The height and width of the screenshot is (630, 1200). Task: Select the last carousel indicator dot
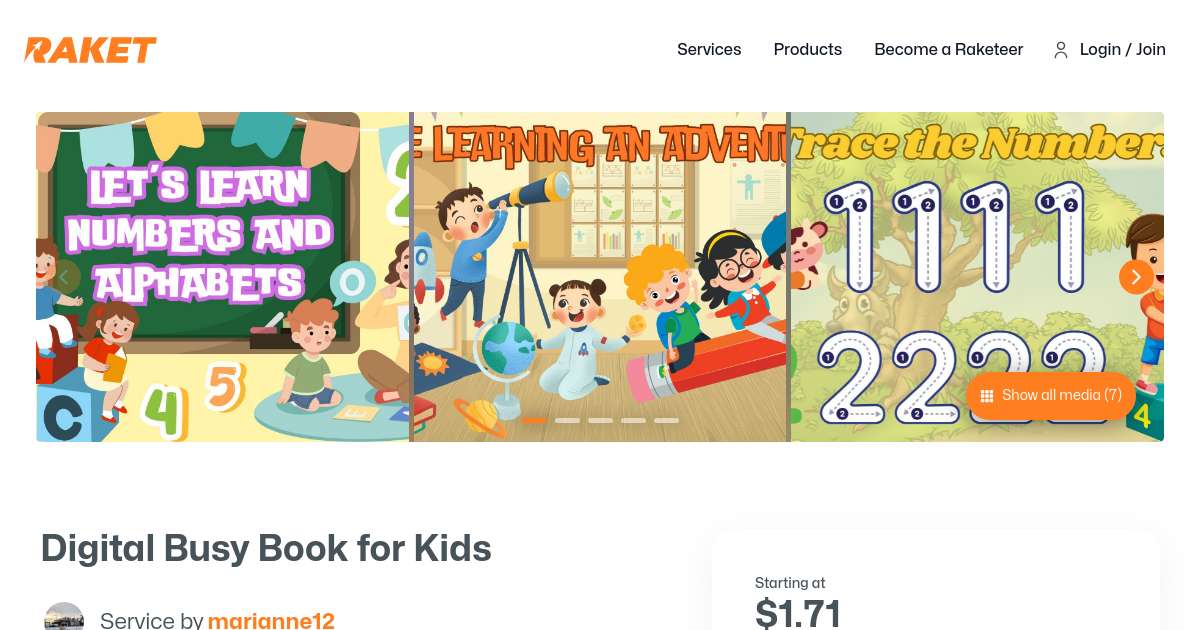(x=665, y=421)
